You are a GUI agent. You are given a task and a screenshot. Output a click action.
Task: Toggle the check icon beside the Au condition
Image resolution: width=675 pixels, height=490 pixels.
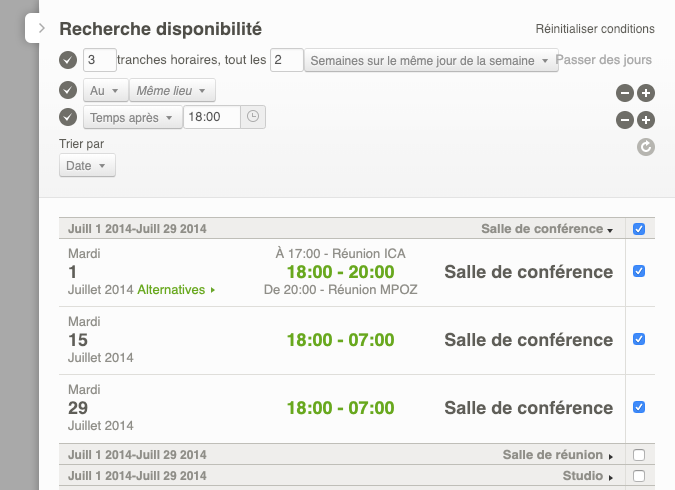coord(68,91)
